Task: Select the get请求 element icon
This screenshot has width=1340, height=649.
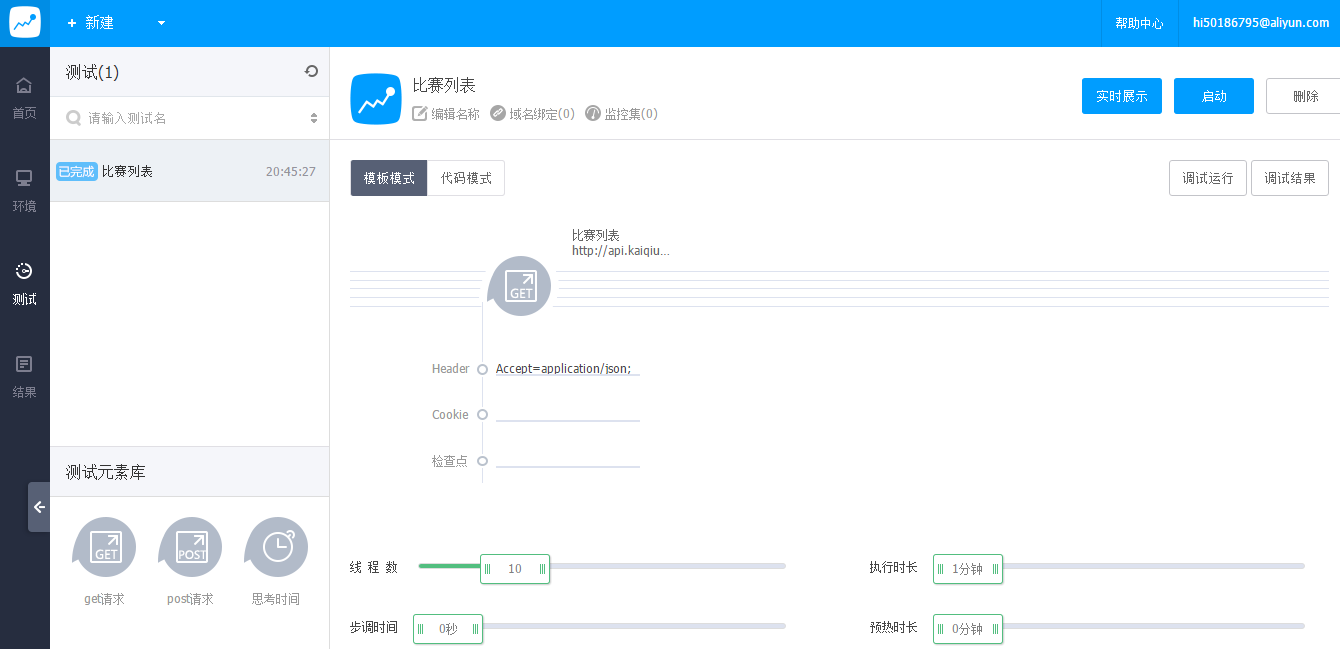Action: click(x=105, y=547)
